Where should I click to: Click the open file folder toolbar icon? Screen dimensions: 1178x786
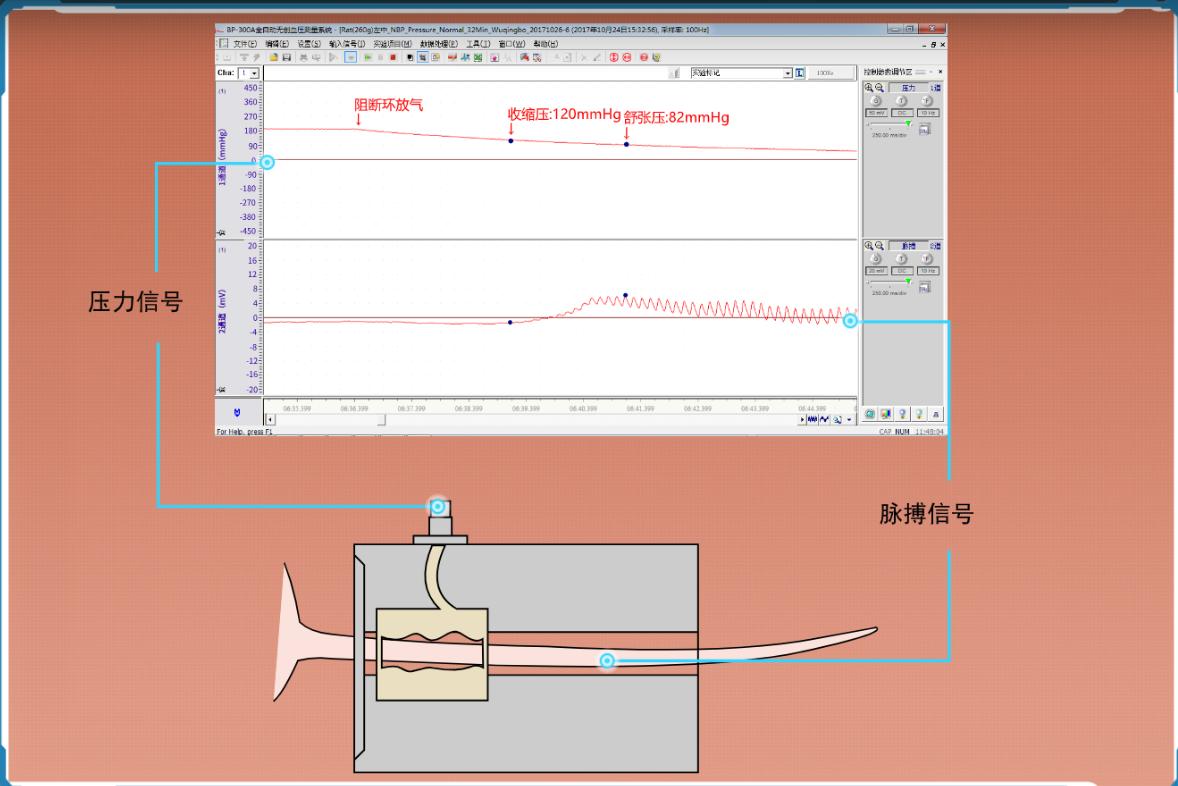pyautogui.click(x=273, y=57)
